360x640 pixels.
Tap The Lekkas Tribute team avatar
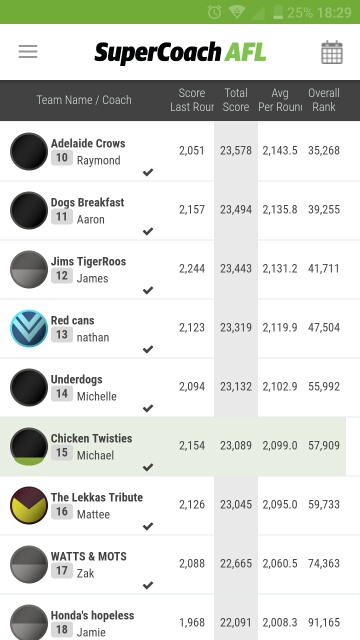pos(29,505)
